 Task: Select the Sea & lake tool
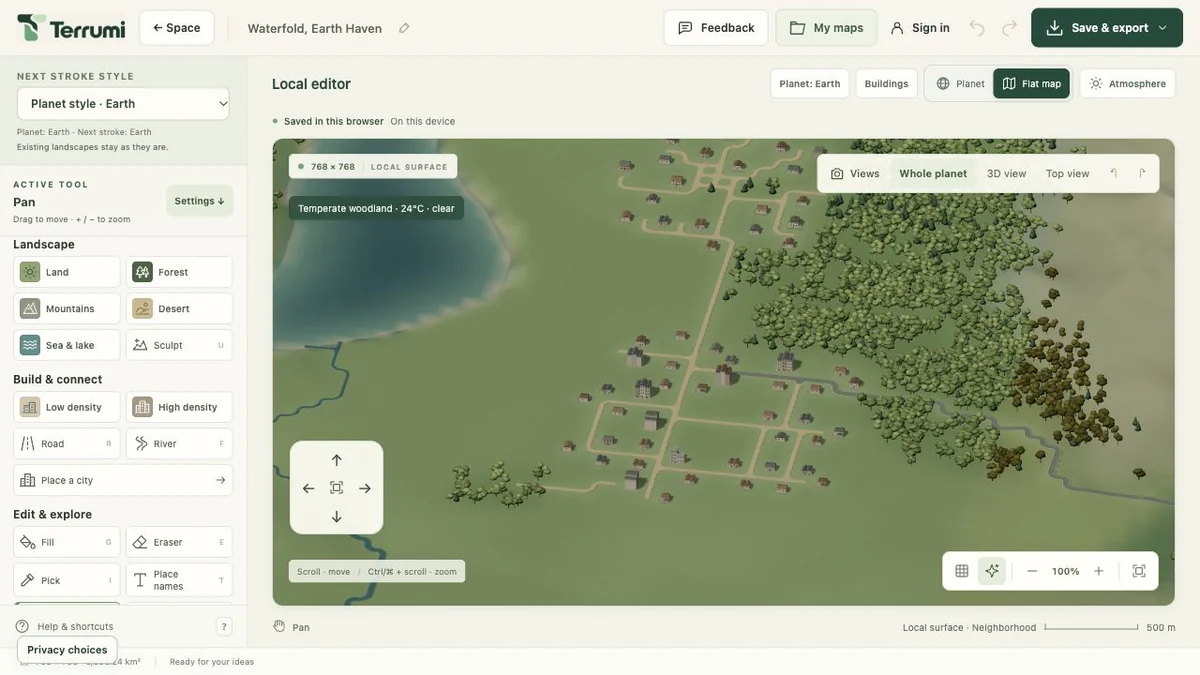pos(67,345)
